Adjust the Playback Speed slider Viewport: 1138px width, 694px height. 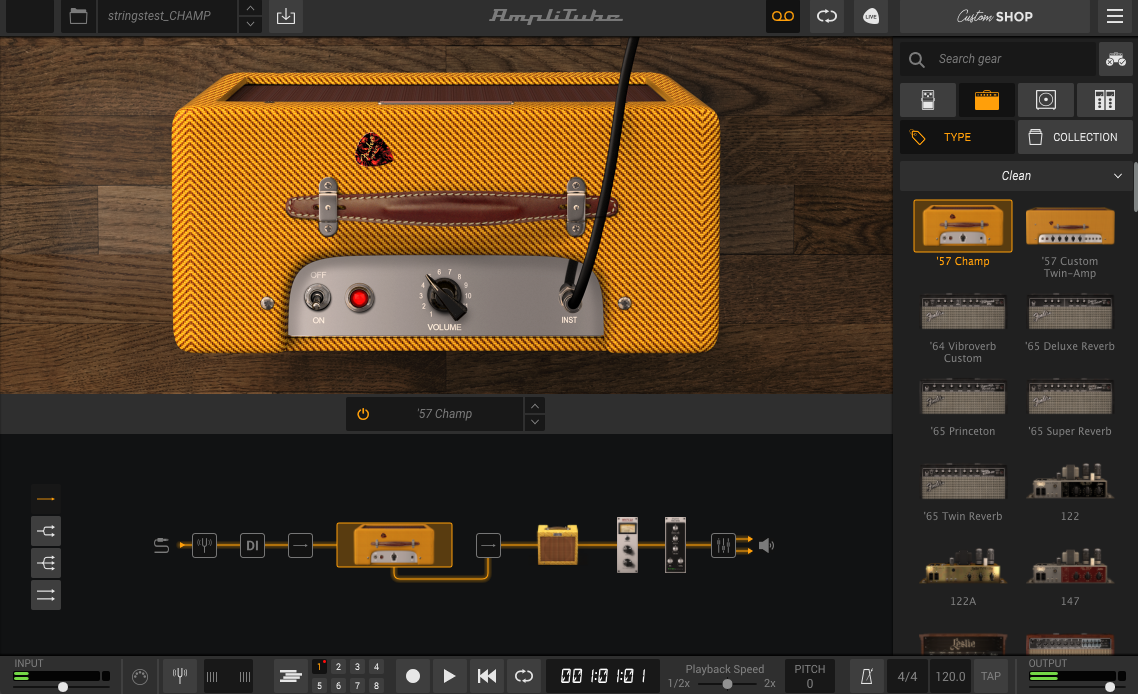(x=727, y=684)
